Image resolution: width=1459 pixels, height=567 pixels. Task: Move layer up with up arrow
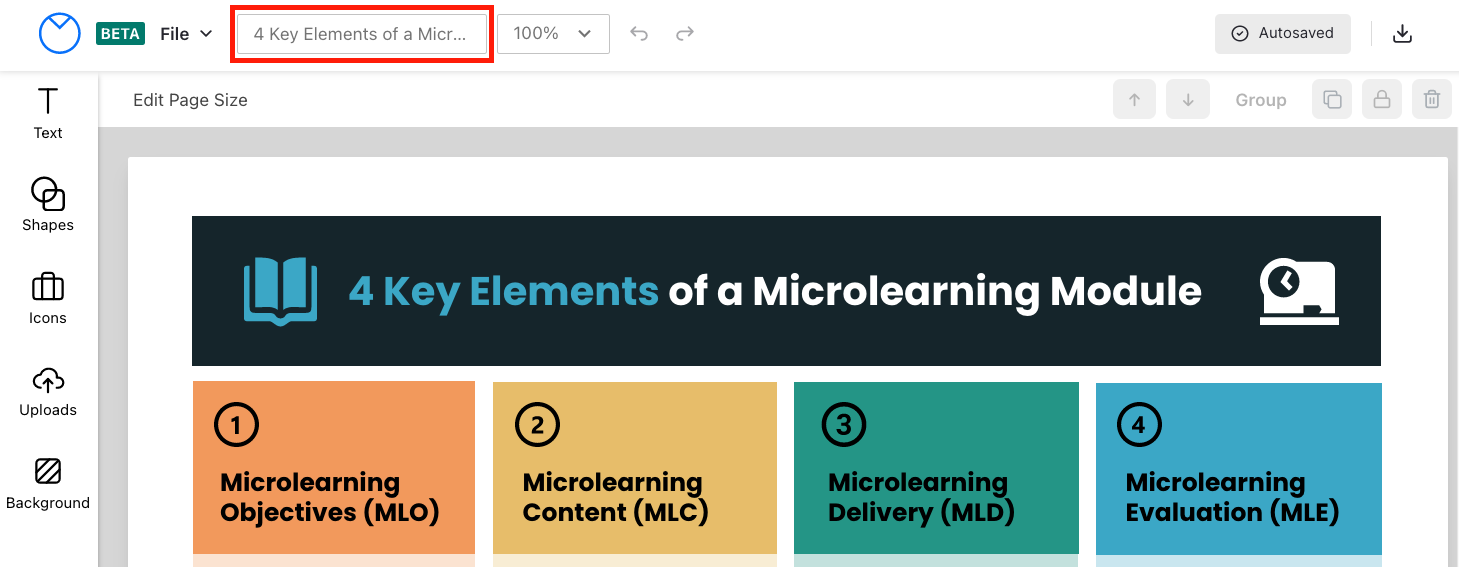(x=1134, y=100)
